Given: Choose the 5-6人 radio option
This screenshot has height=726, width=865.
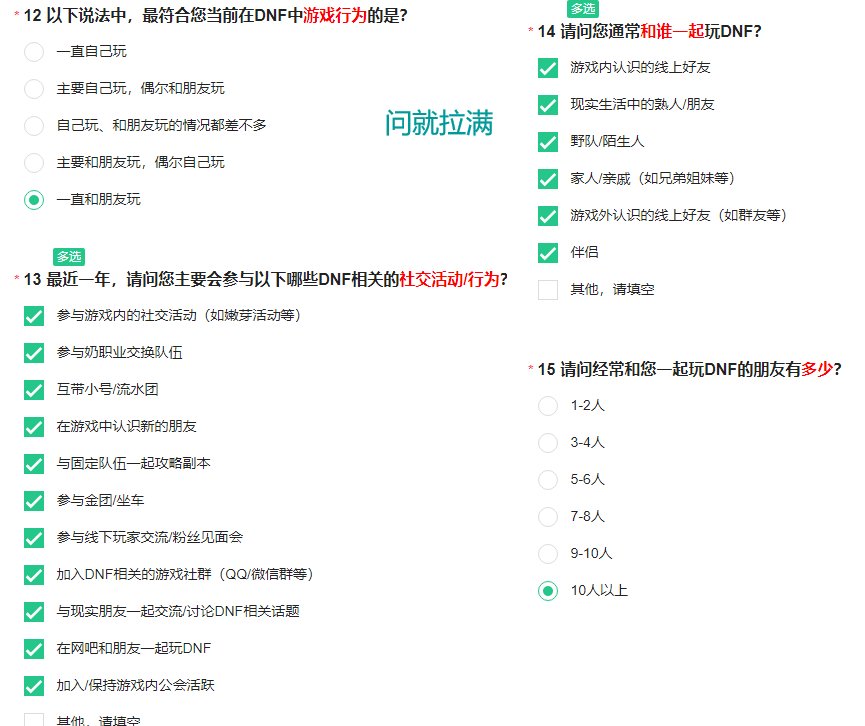Looking at the screenshot, I should (548, 480).
